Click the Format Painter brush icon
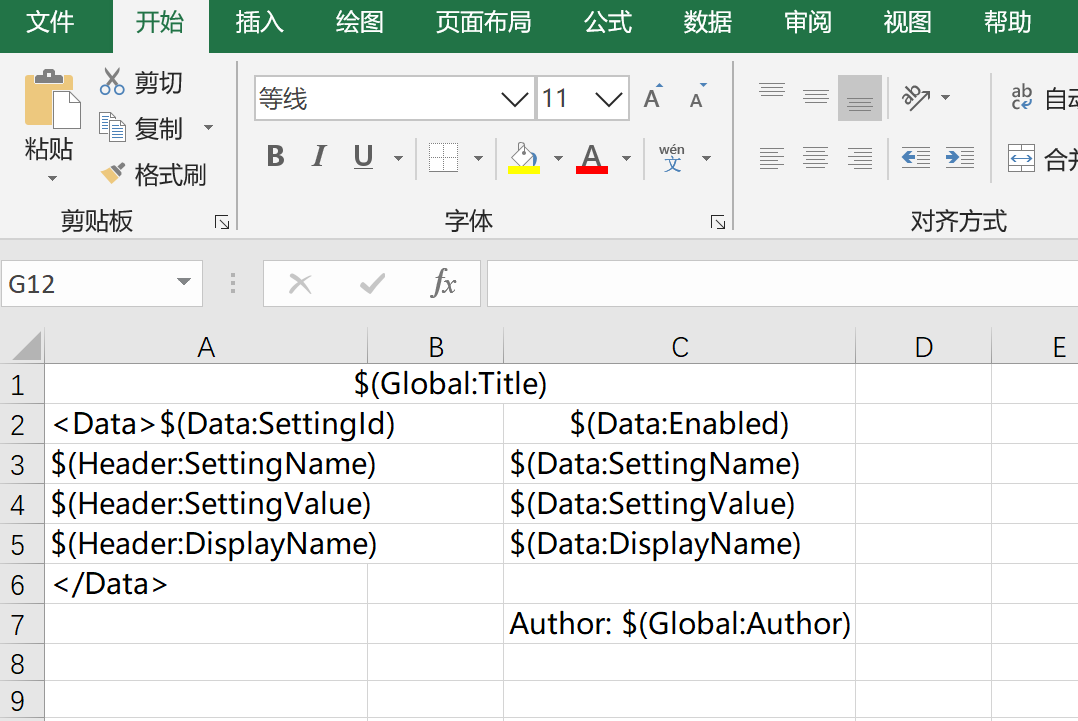 (x=112, y=174)
